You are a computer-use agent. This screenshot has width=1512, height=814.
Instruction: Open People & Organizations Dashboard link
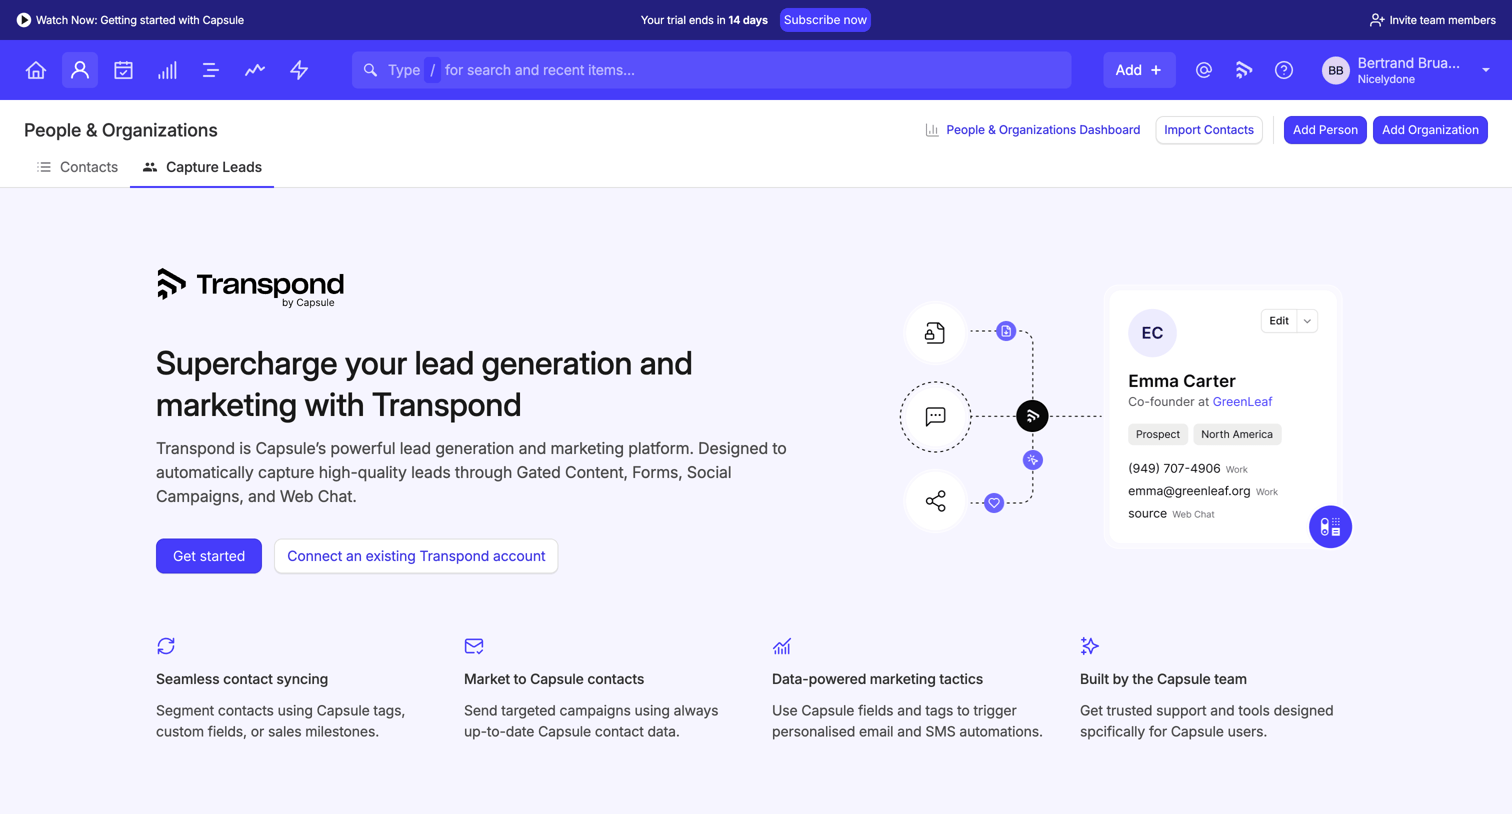(x=1032, y=130)
